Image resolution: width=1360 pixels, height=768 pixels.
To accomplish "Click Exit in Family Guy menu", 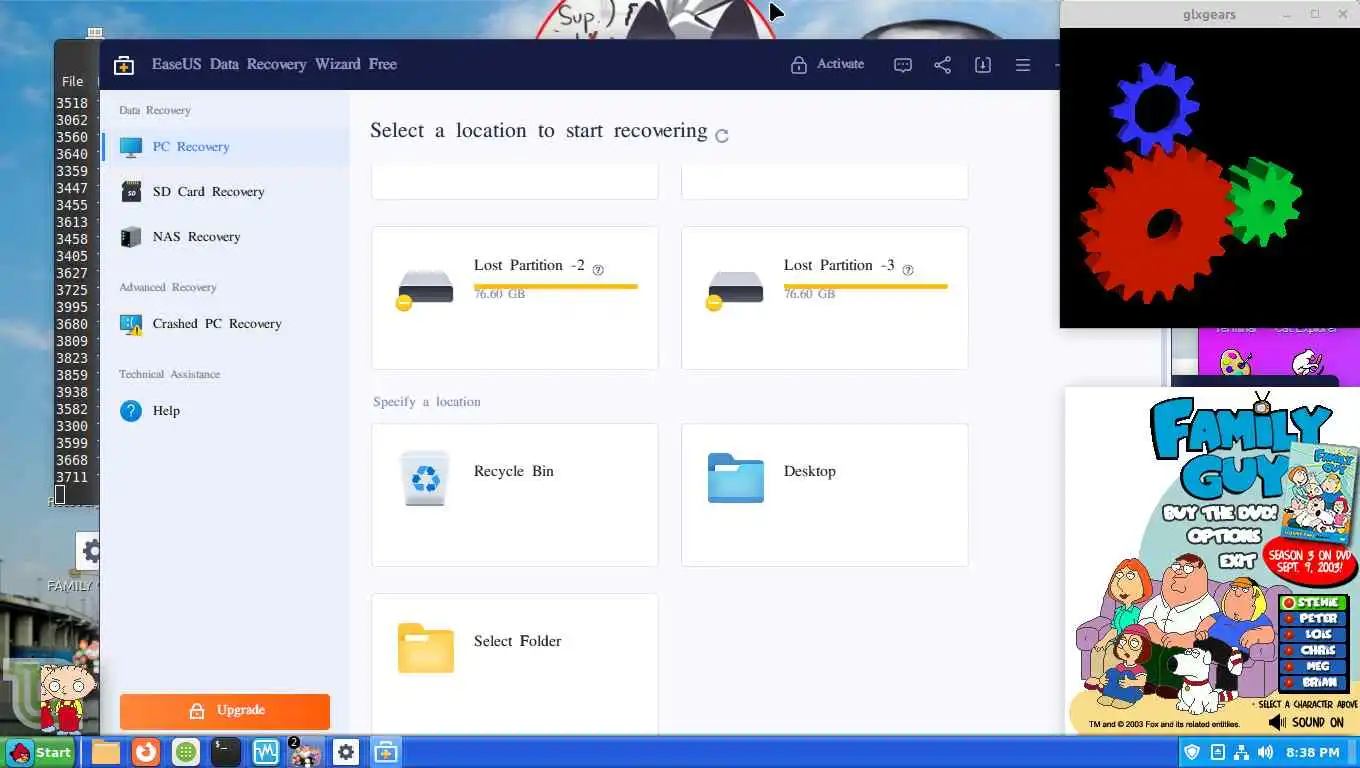I will pos(1237,560).
